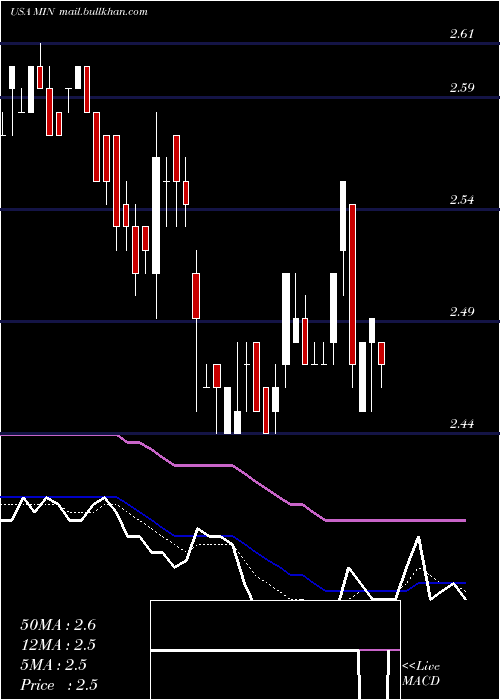The height and width of the screenshot is (700, 500).
Task: Click the 'USA MIN mail.bullkhan.com' header text
Action: (79, 12)
